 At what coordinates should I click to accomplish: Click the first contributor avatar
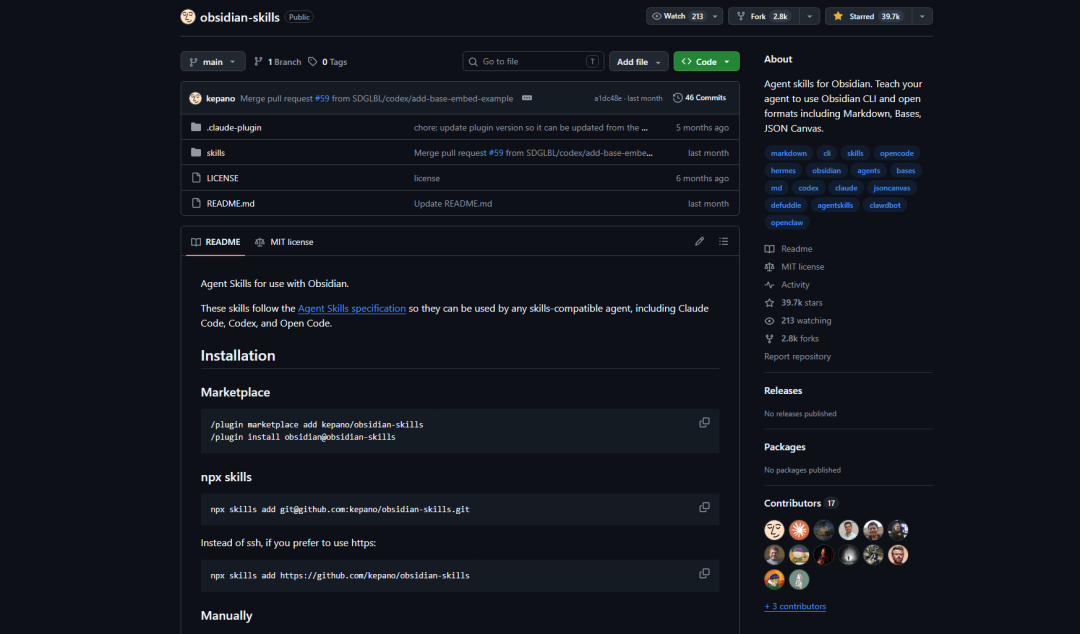click(774, 529)
